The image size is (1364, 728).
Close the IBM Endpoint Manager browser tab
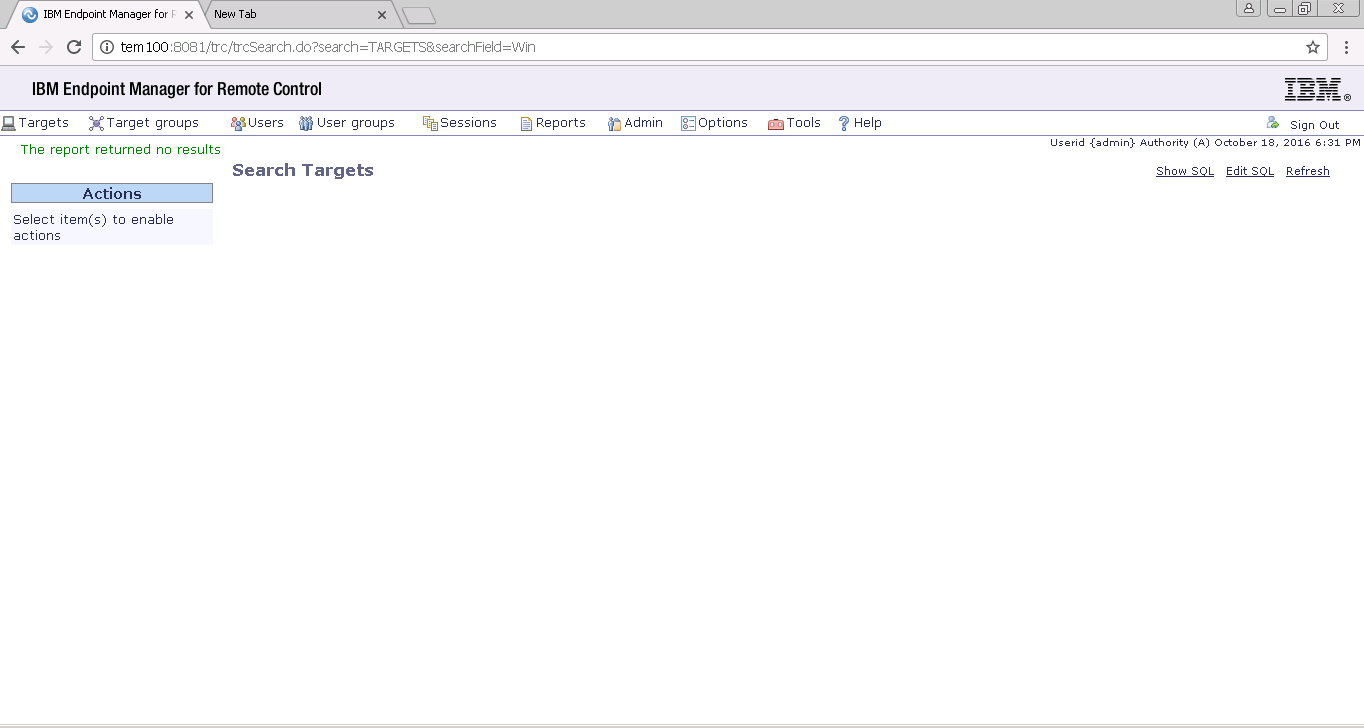pos(189,15)
